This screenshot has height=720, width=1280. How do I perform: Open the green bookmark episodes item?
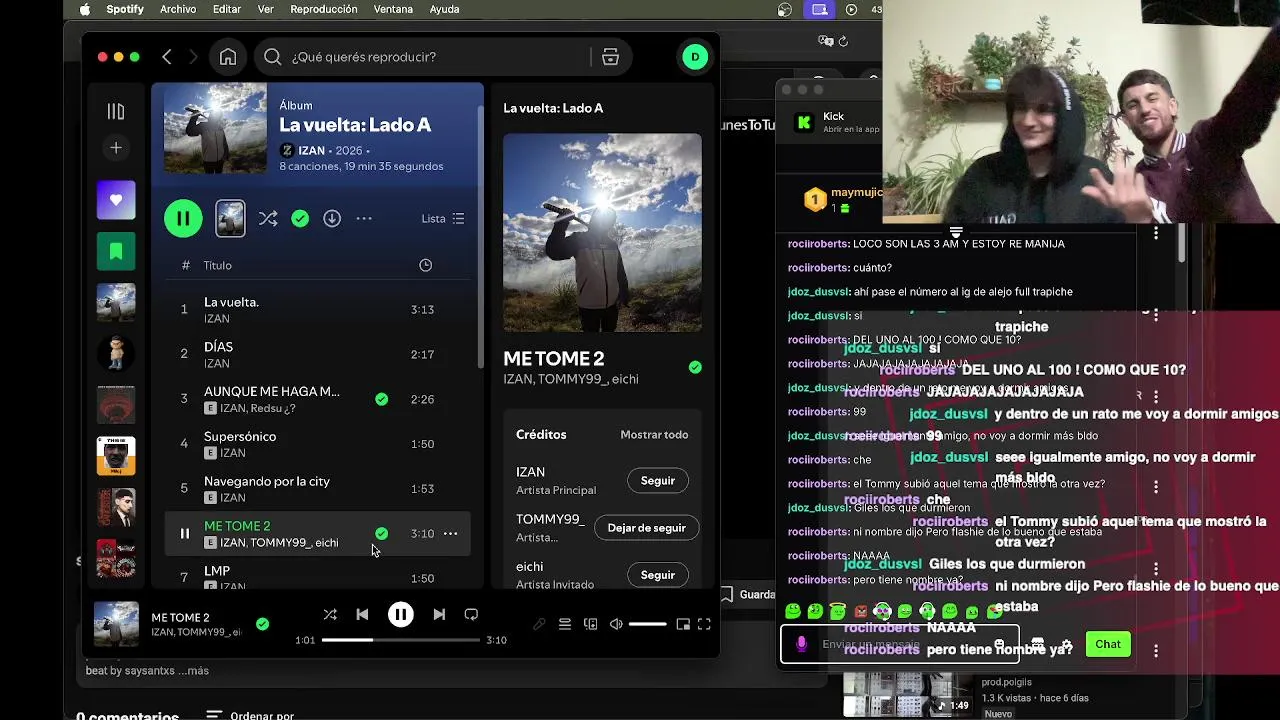click(x=116, y=251)
